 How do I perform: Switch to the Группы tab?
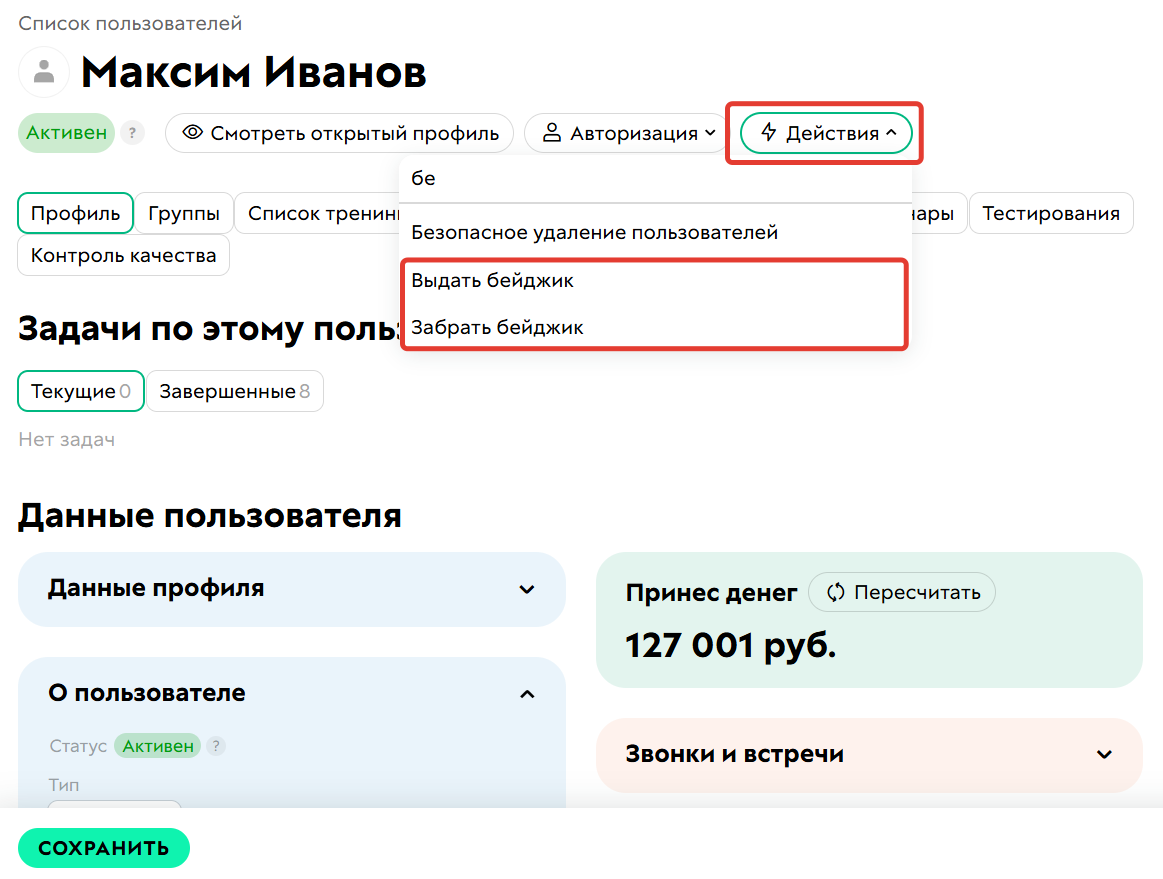click(x=183, y=213)
